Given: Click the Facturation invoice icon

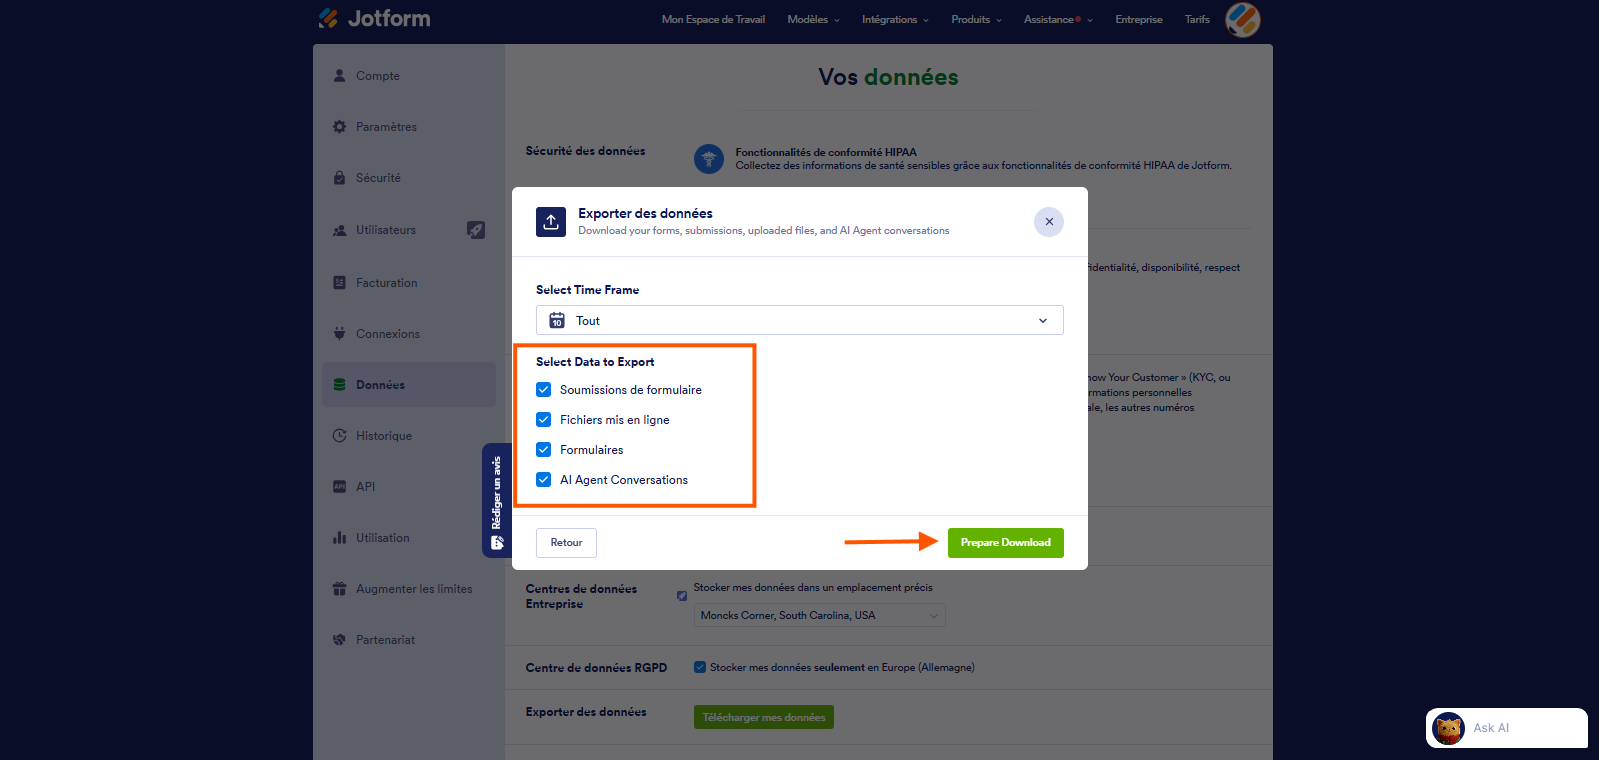Looking at the screenshot, I should pyautogui.click(x=339, y=282).
